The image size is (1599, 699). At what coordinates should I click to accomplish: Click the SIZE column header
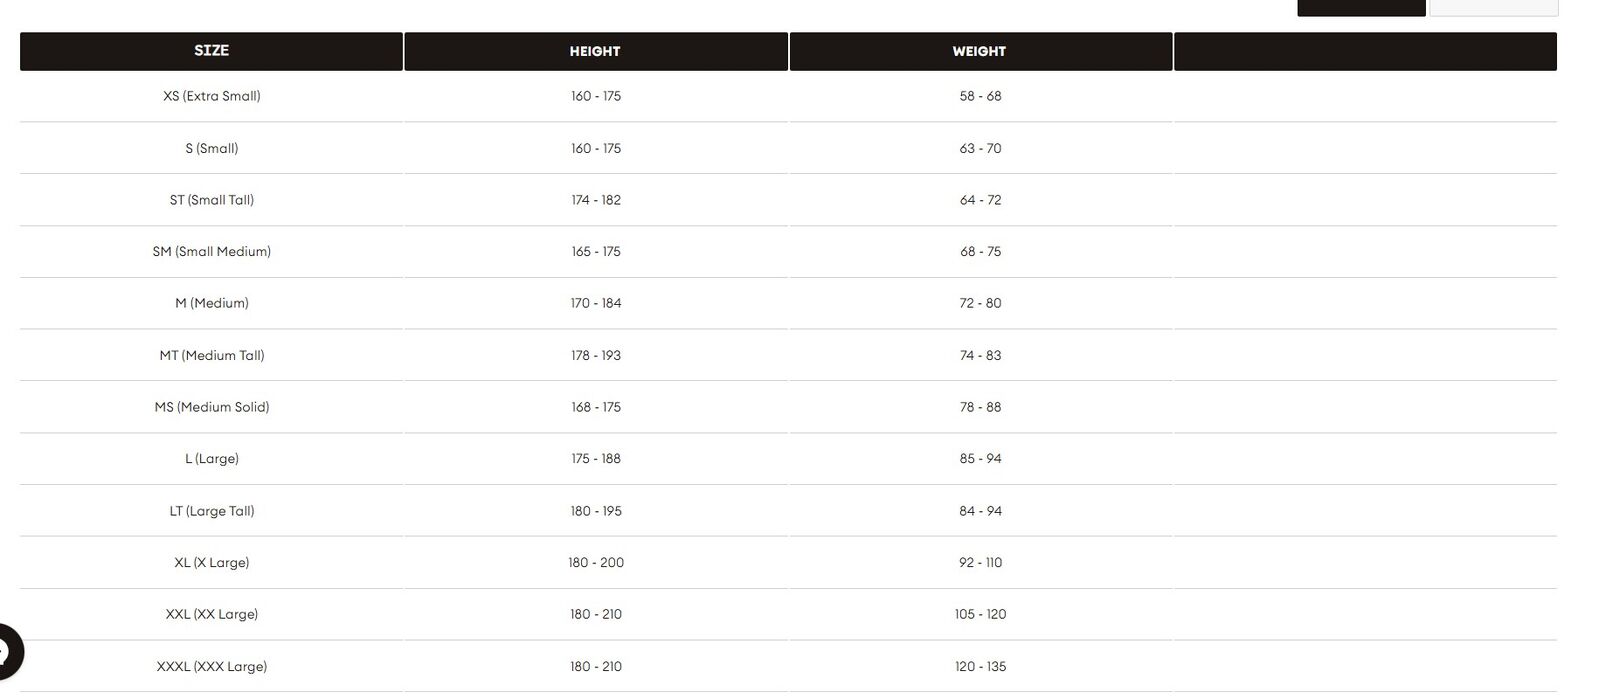[211, 51]
